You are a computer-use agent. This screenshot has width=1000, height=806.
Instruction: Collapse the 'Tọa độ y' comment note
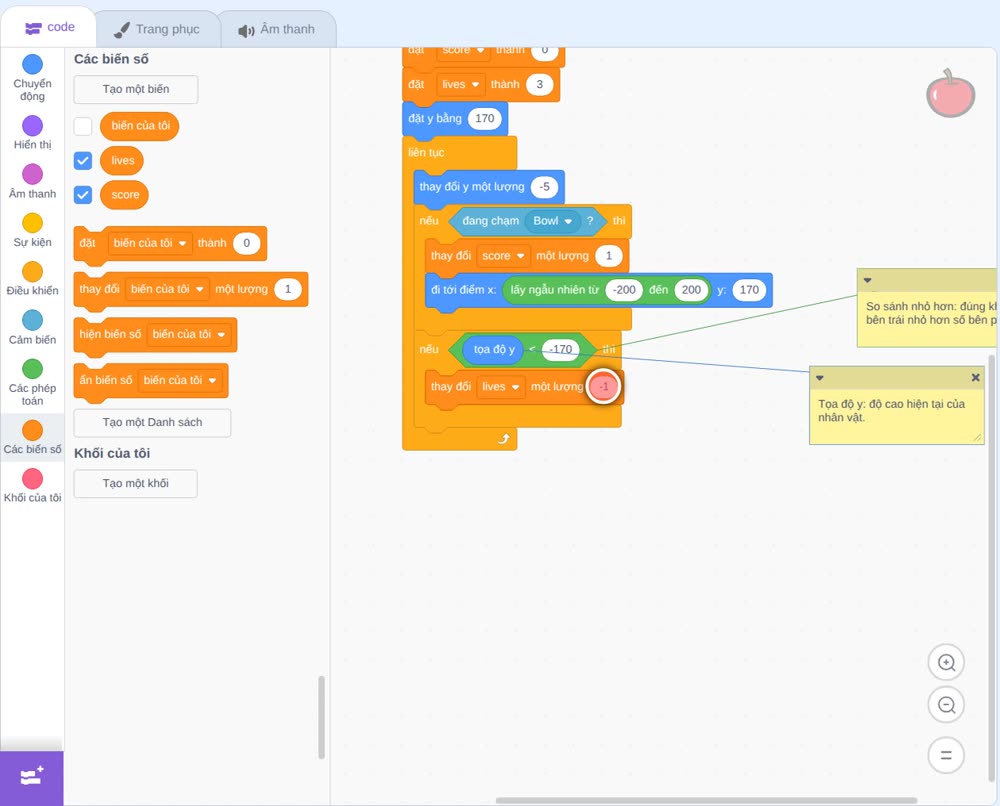tap(820, 377)
